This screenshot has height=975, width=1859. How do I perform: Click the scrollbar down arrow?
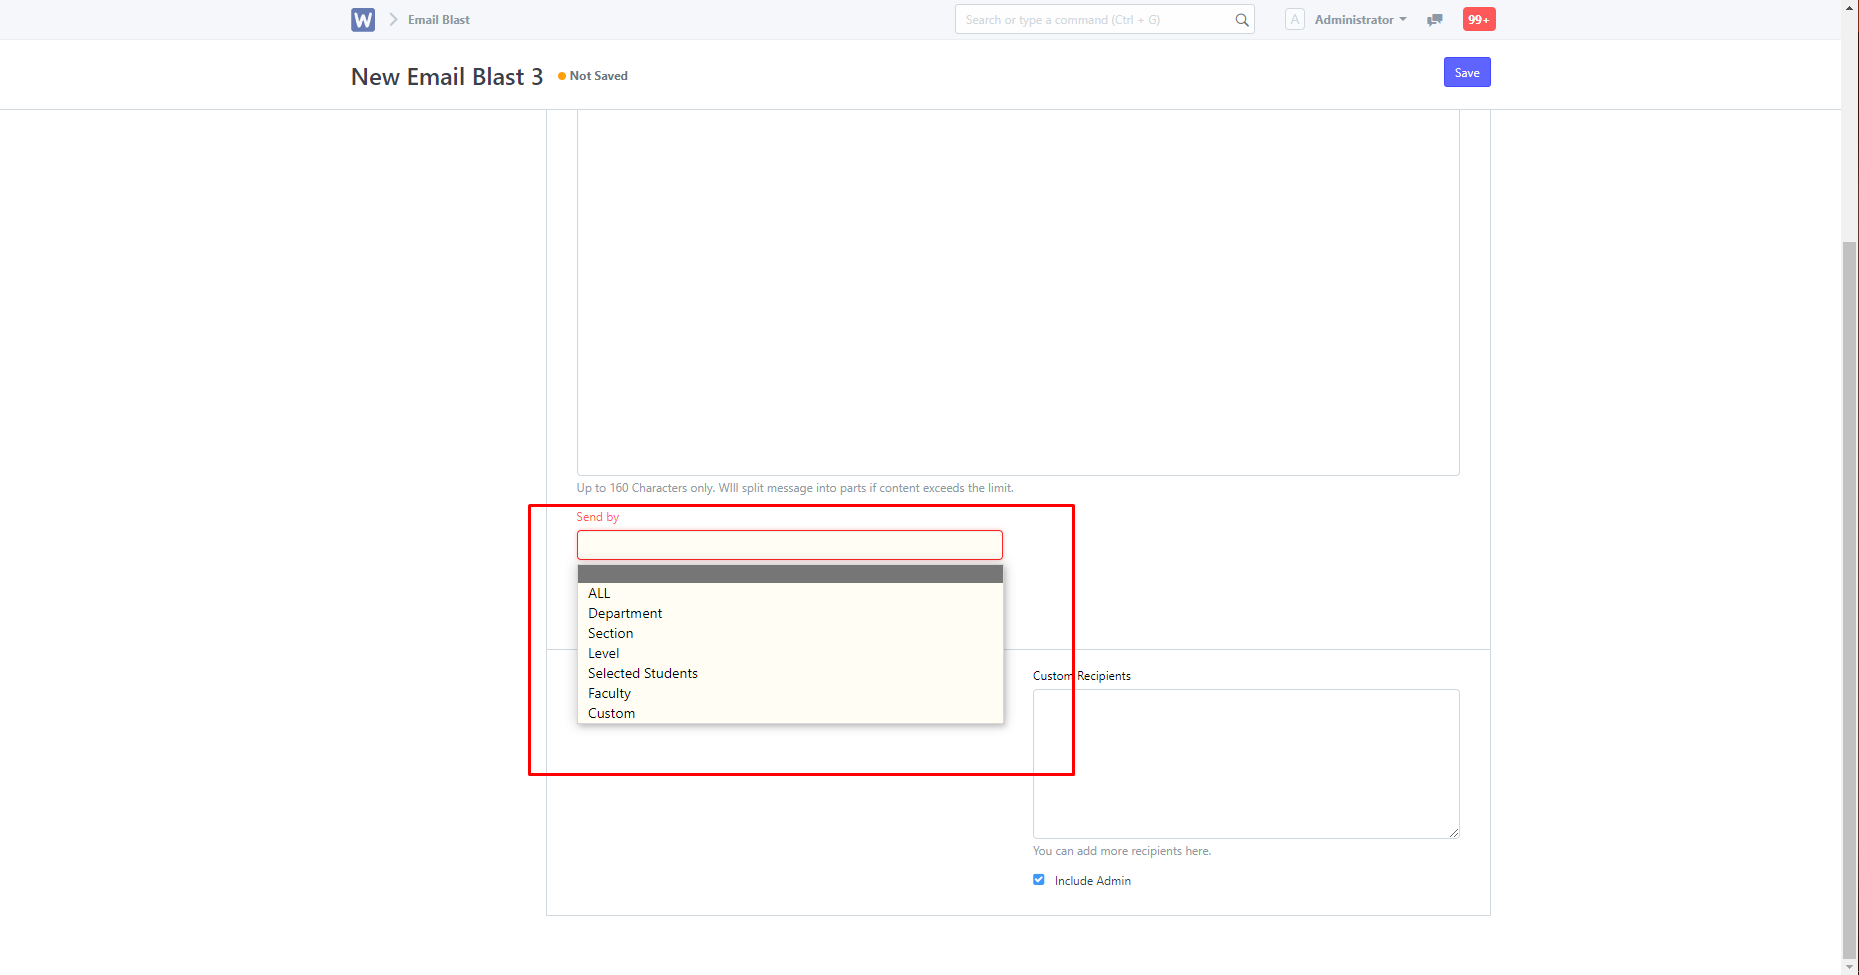(1850, 967)
